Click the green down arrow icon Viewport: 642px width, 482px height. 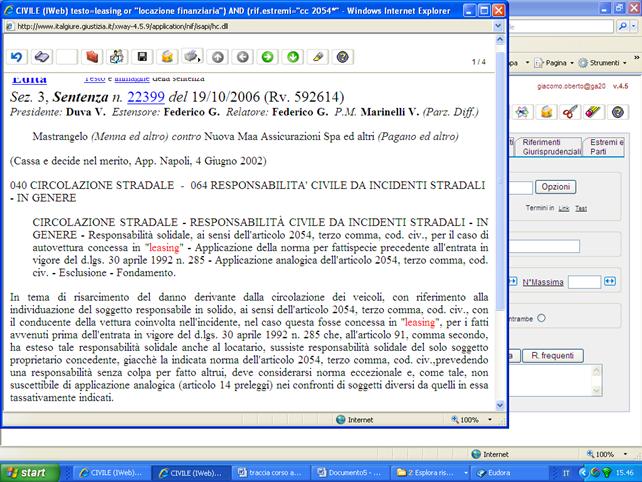tap(292, 57)
